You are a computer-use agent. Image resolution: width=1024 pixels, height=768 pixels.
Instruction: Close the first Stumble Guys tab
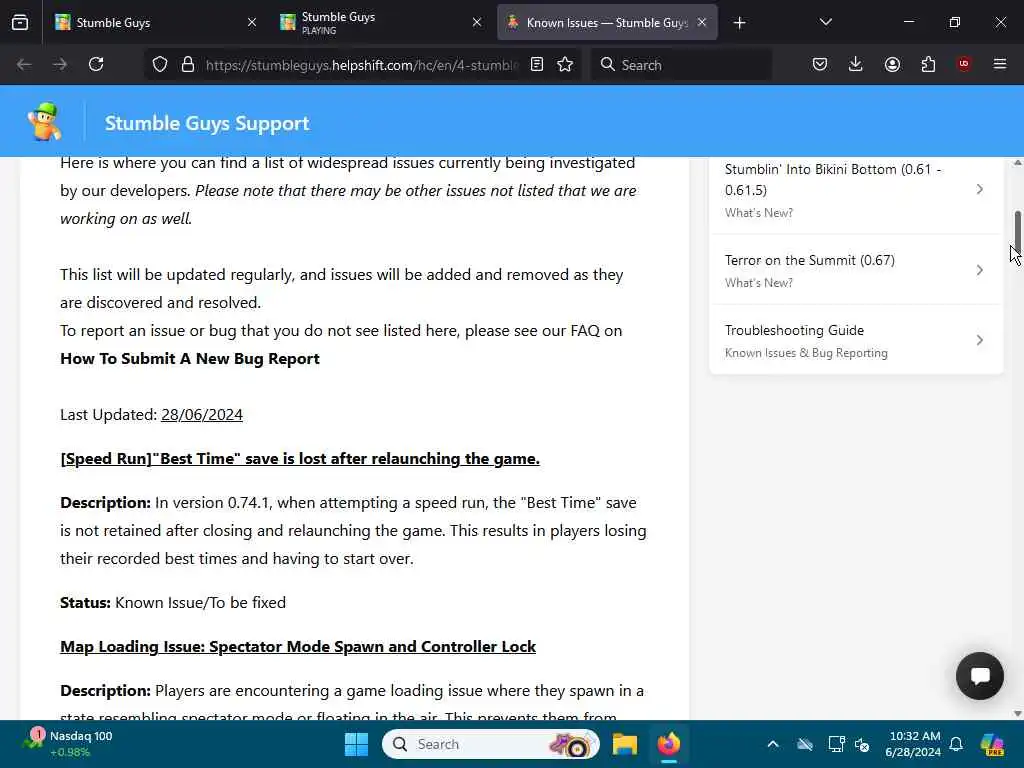click(x=252, y=23)
